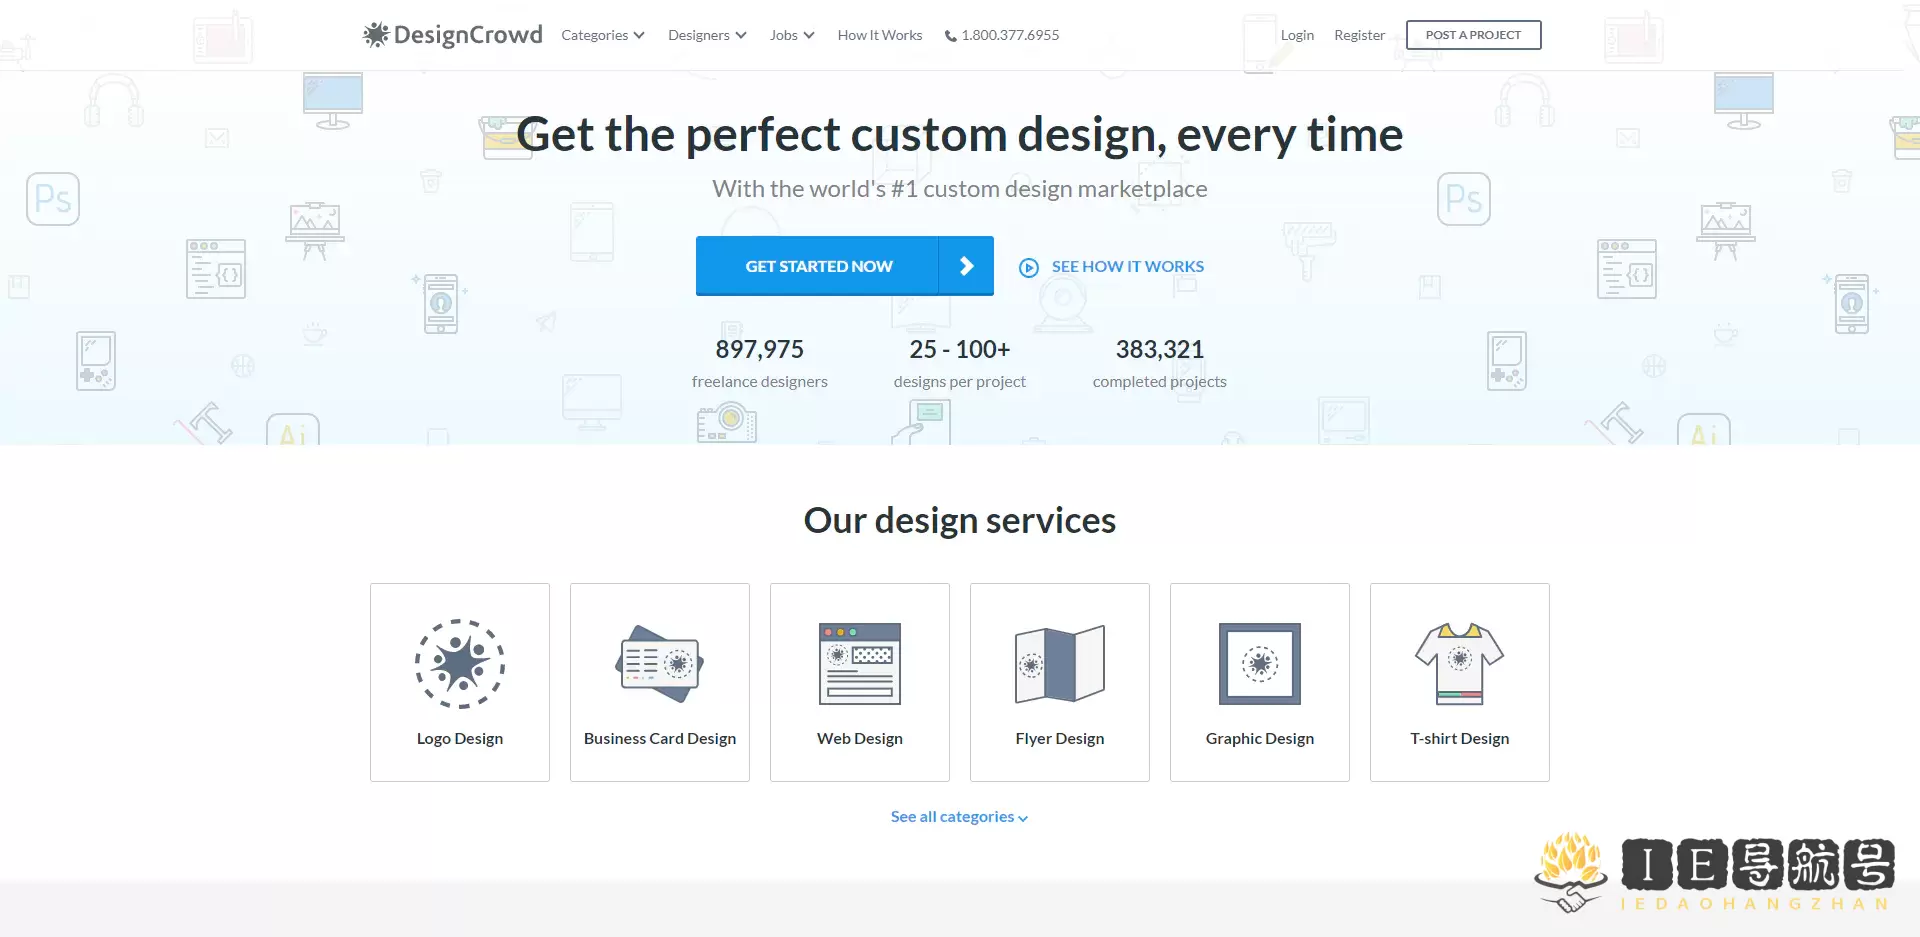Select the Web Design browser icon
Screen dimensions: 1920x937
point(860,663)
